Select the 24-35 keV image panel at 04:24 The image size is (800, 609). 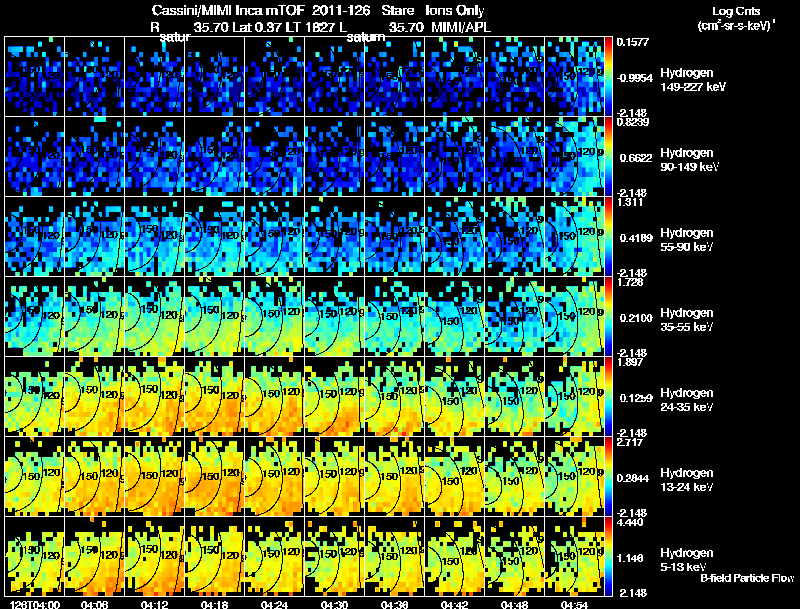[x=274, y=396]
